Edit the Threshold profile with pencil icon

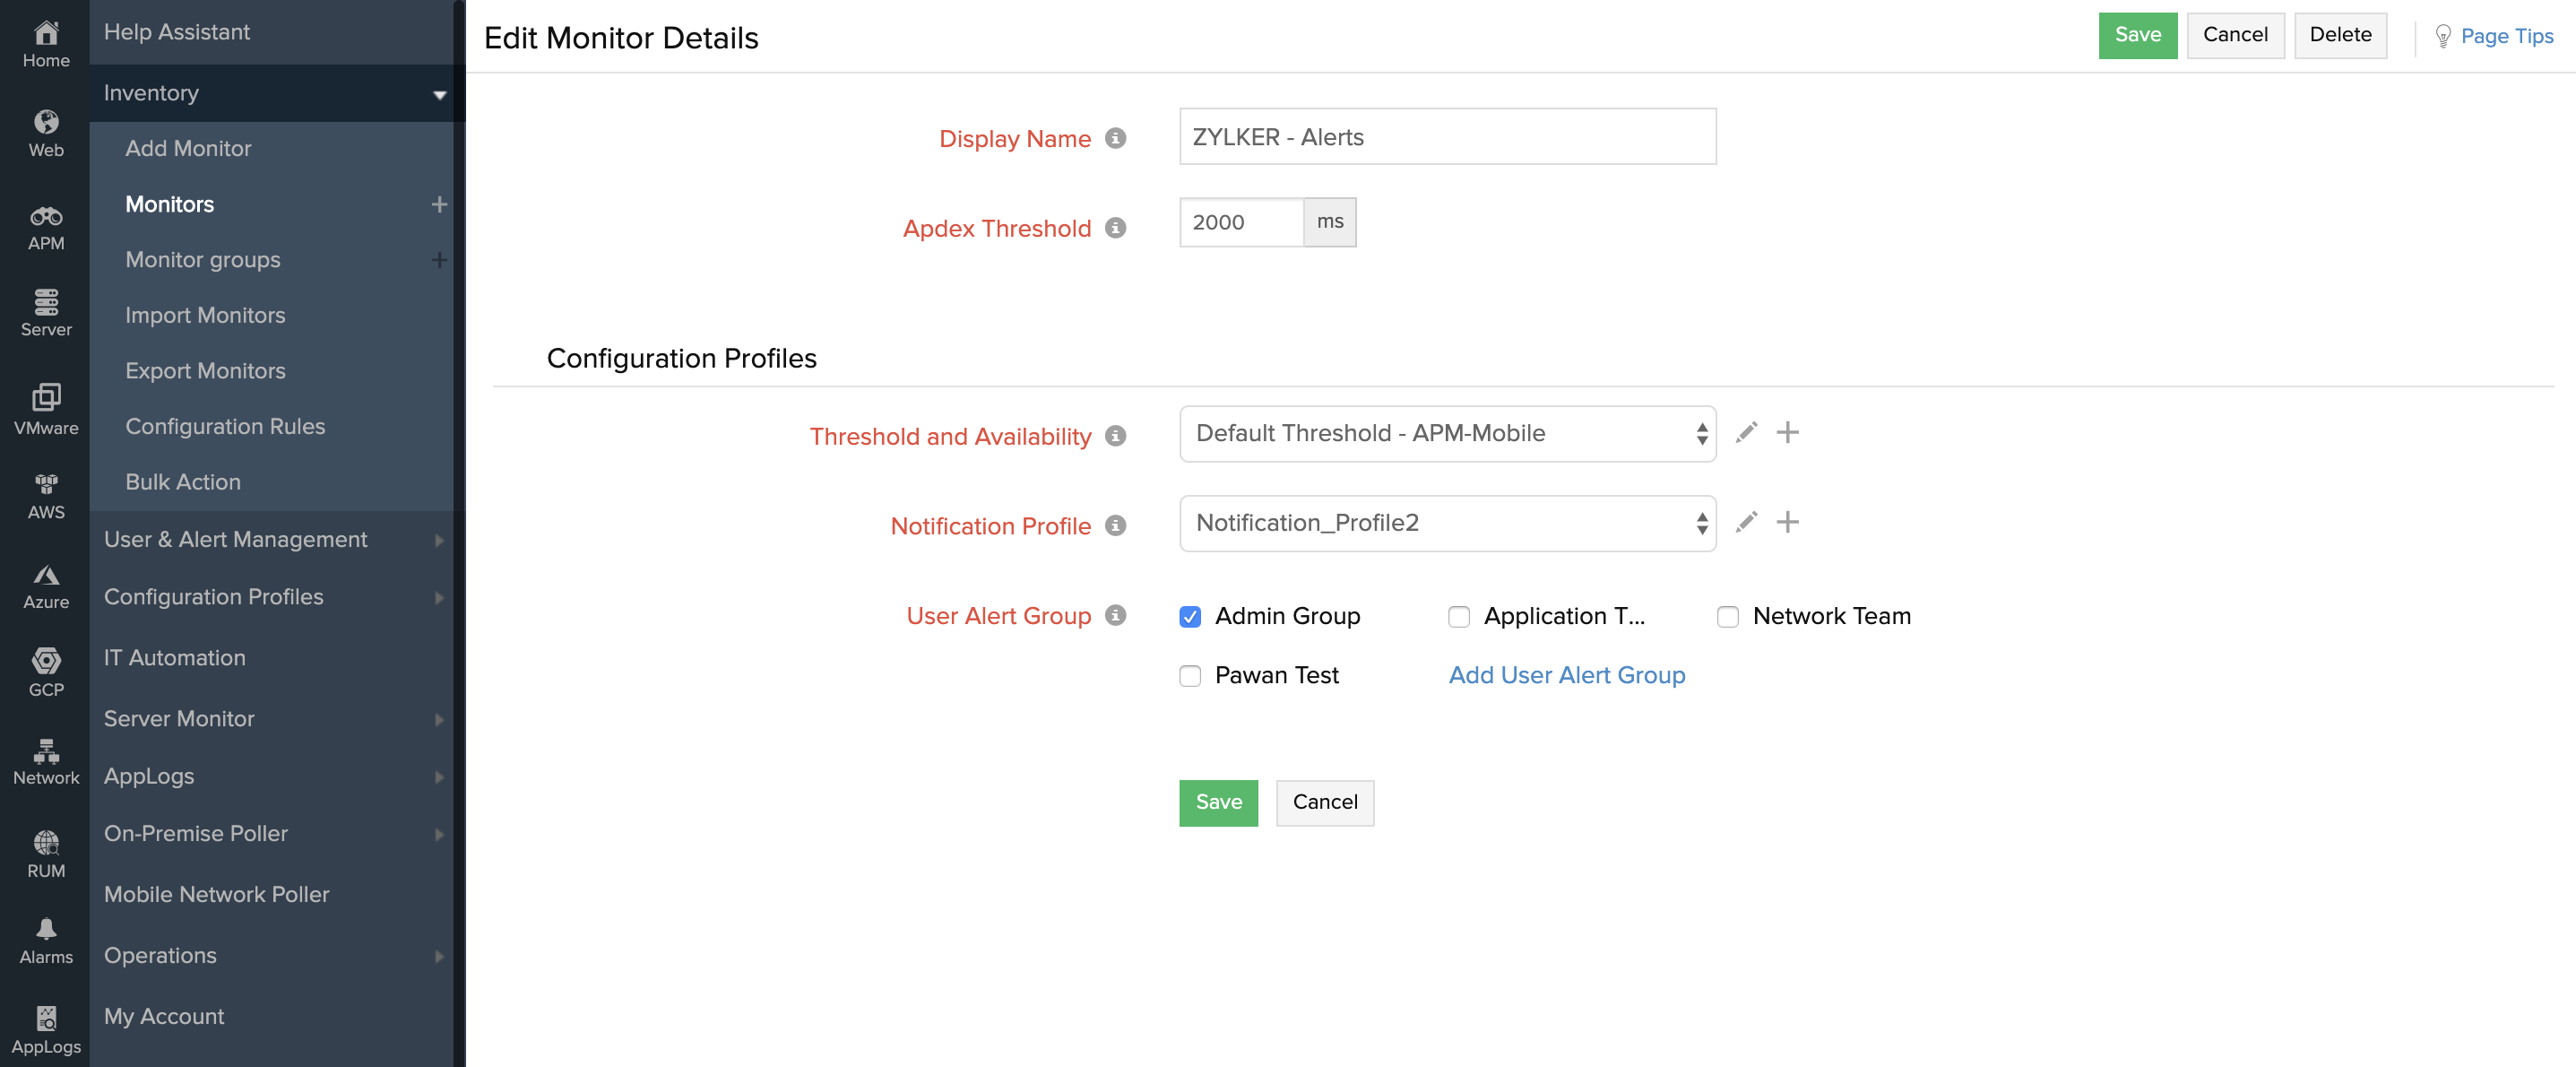point(1746,433)
